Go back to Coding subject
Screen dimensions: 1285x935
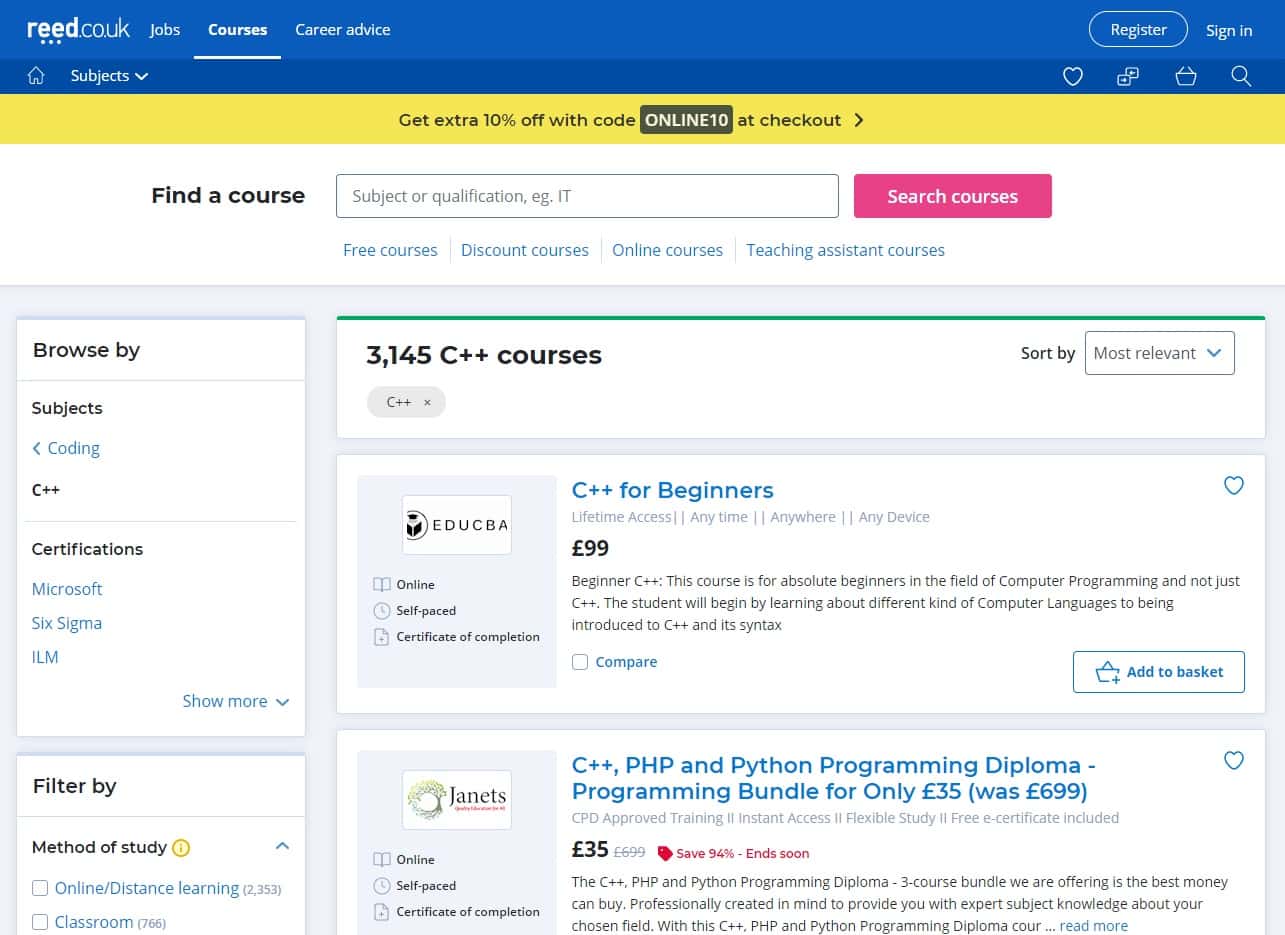coord(66,448)
